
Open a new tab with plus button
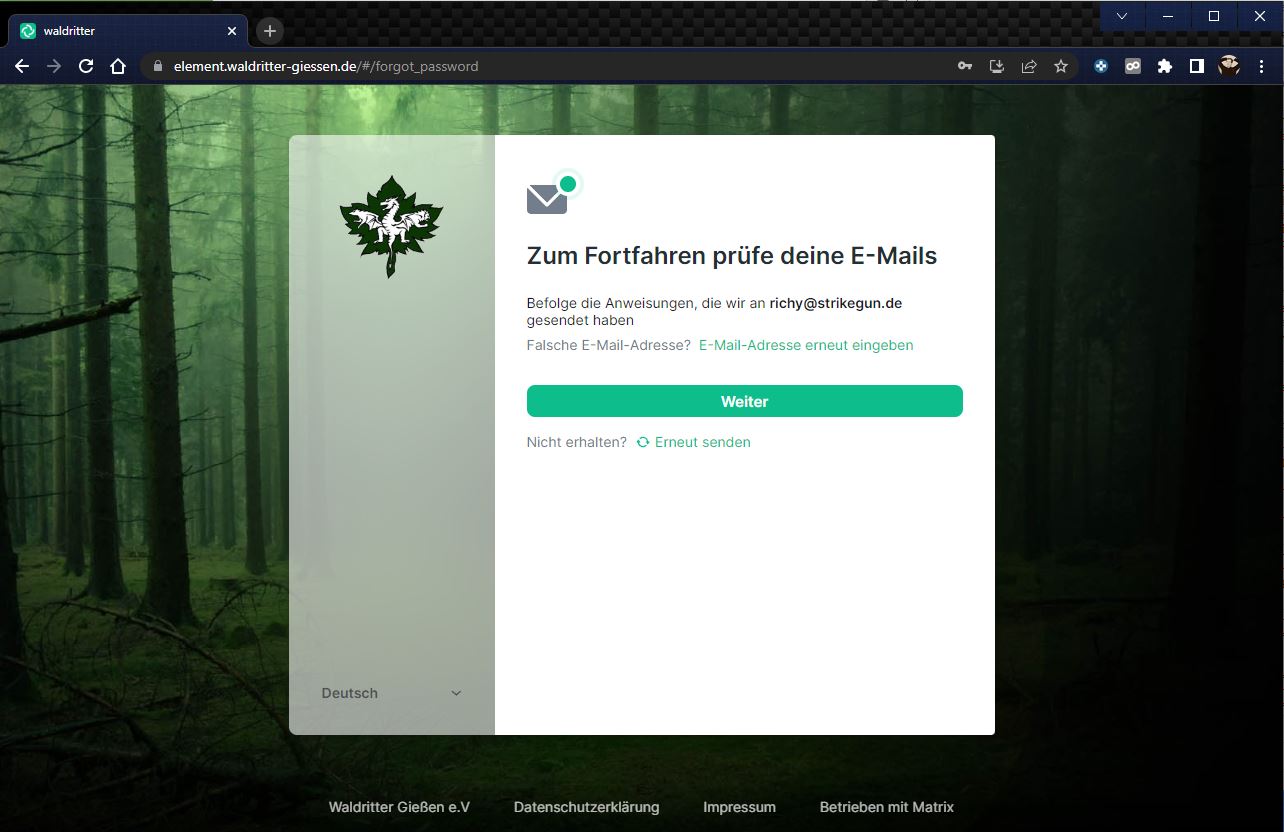(269, 31)
